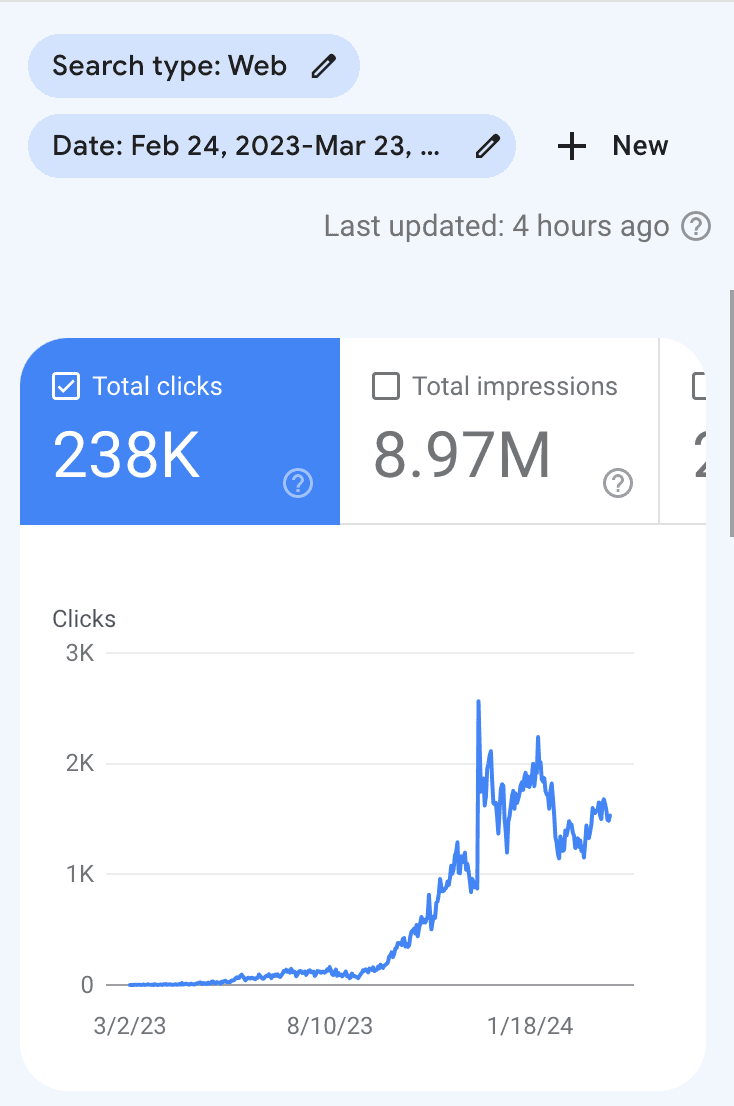Viewport: 734px width, 1106px height.
Task: Click the 1/18/24 axis label on the chart
Action: coord(529,1025)
